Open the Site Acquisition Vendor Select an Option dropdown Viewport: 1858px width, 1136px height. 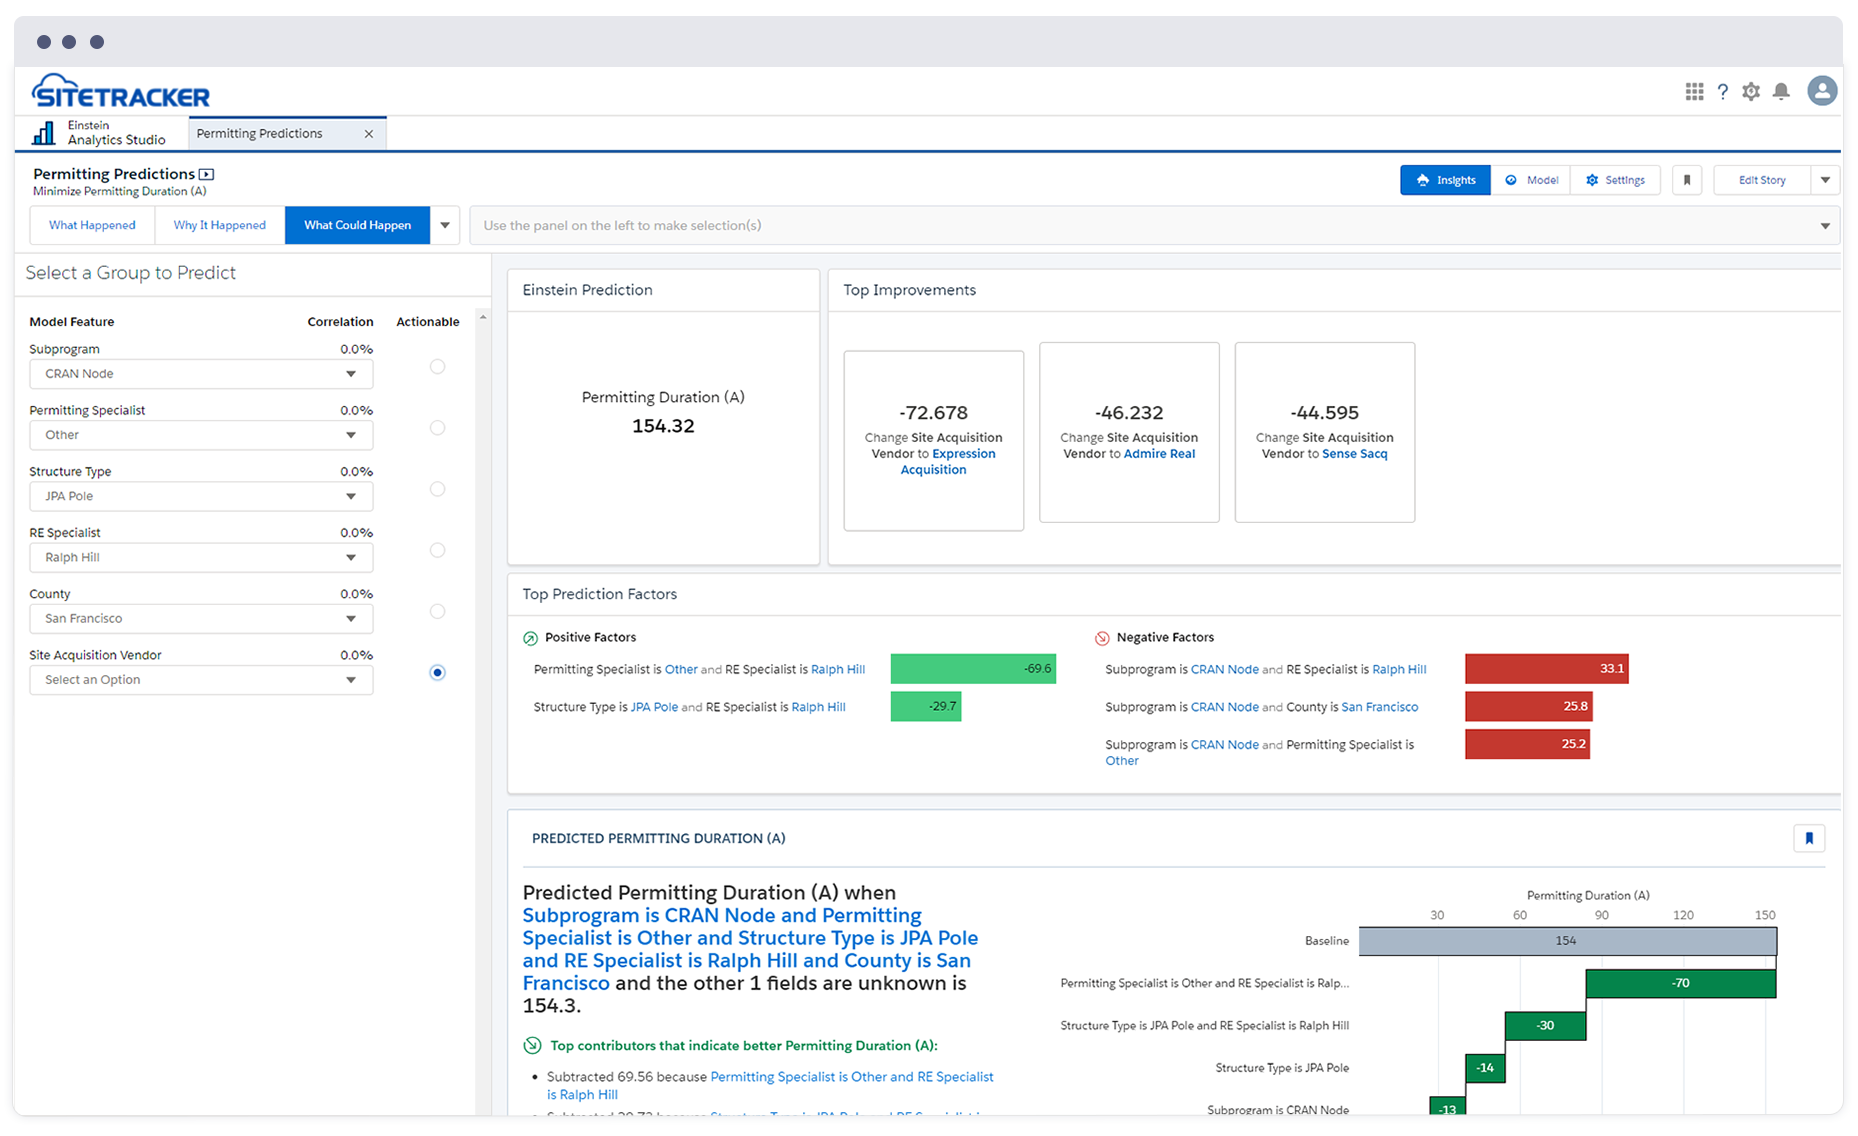point(201,680)
